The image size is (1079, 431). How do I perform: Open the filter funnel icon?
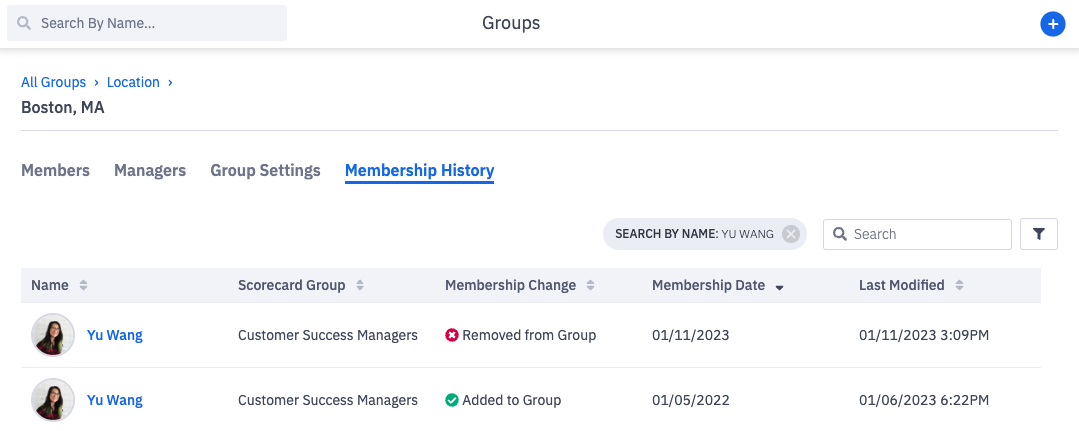[x=1038, y=234]
